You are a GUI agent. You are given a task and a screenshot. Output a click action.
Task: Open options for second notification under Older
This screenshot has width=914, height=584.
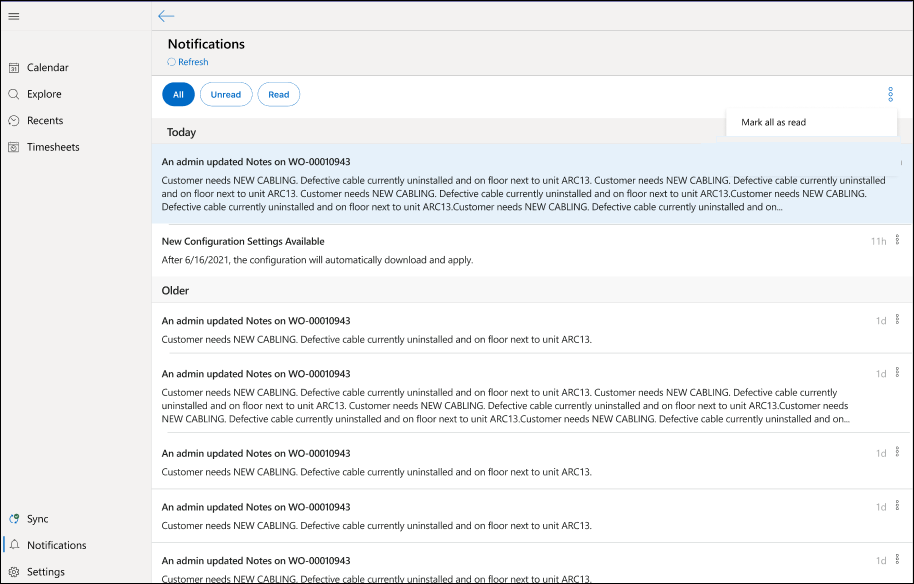[897, 372]
